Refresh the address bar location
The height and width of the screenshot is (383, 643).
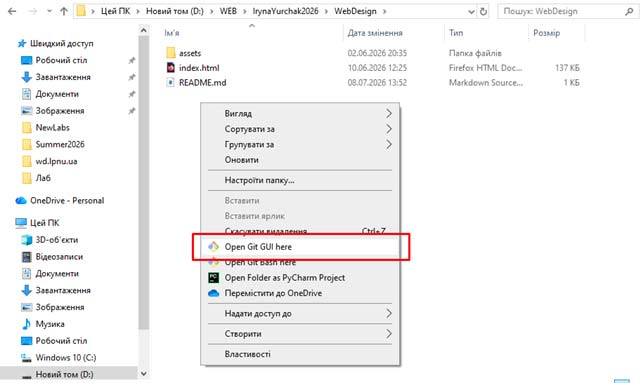(483, 11)
